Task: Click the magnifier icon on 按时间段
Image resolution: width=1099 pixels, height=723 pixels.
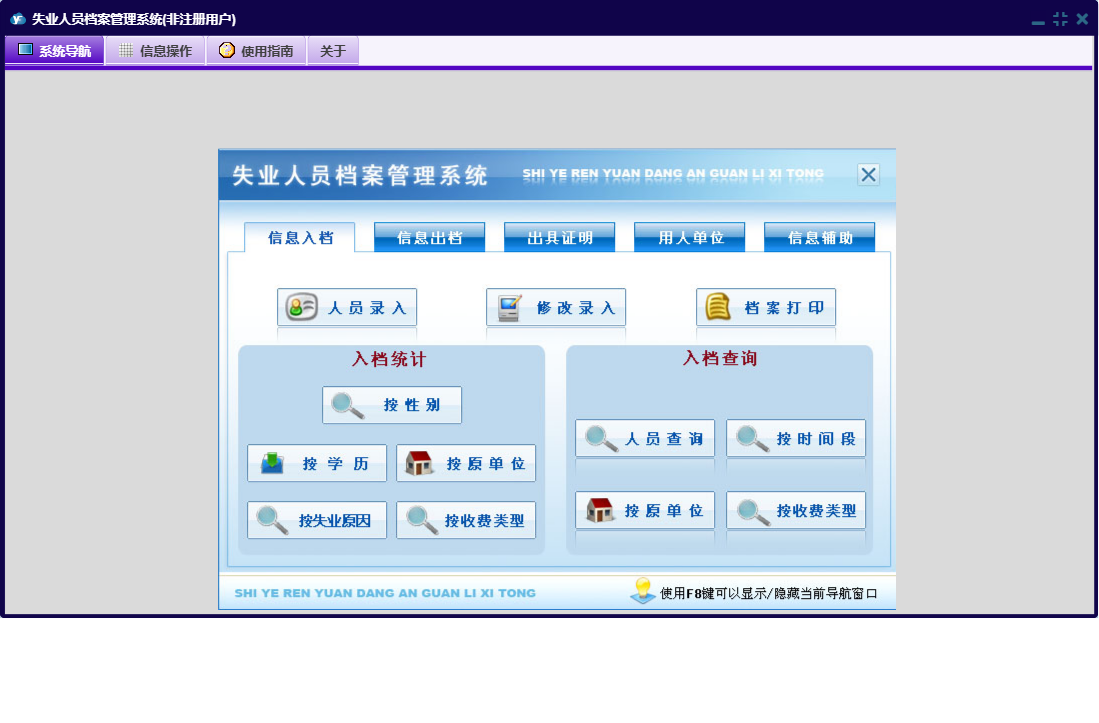Action: tap(753, 439)
